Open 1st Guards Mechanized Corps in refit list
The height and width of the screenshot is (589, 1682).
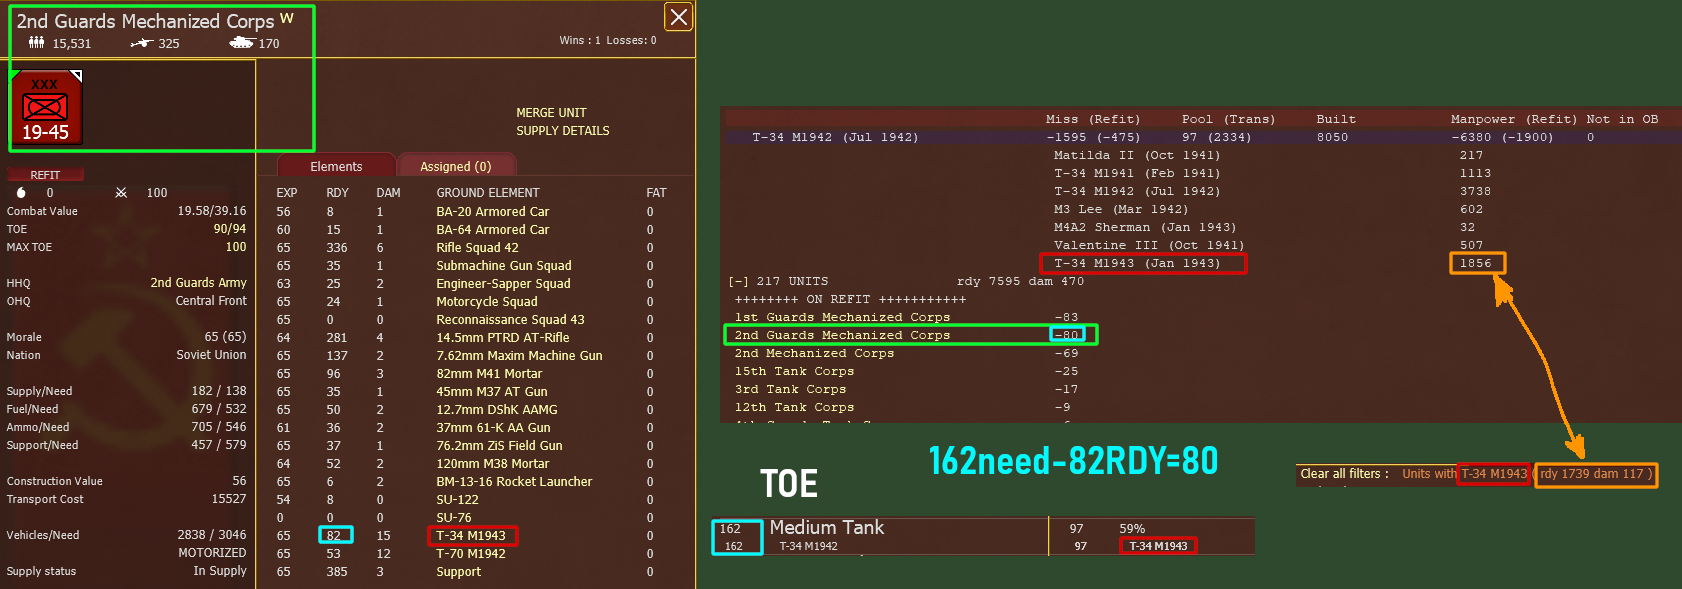(842, 318)
